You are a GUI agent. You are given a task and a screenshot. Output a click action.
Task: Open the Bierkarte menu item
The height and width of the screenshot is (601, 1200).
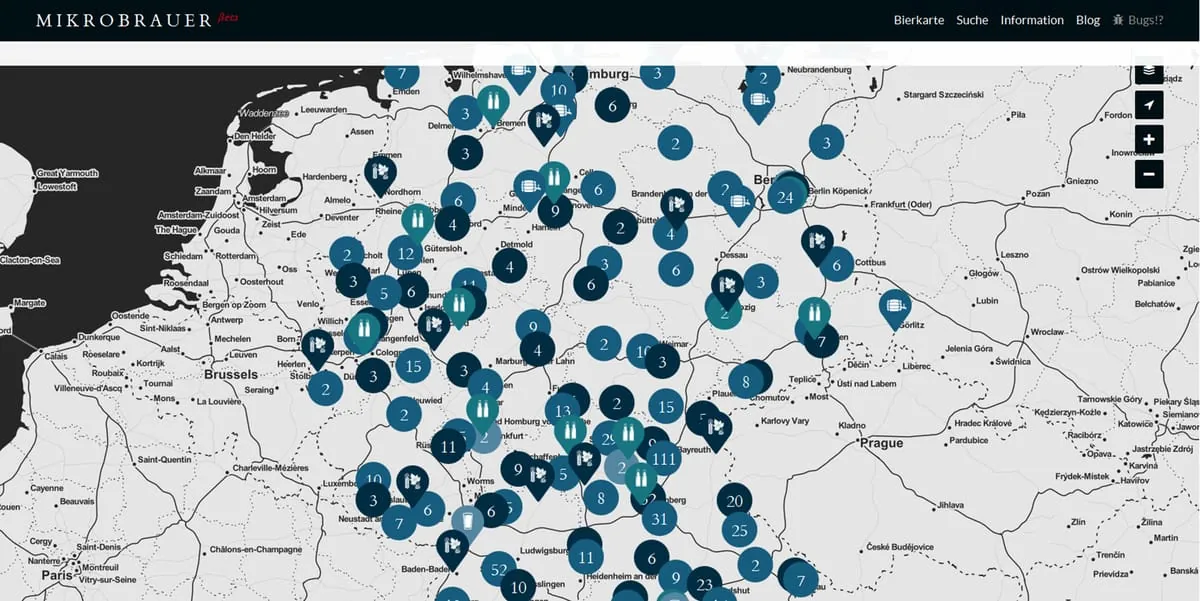(x=918, y=20)
